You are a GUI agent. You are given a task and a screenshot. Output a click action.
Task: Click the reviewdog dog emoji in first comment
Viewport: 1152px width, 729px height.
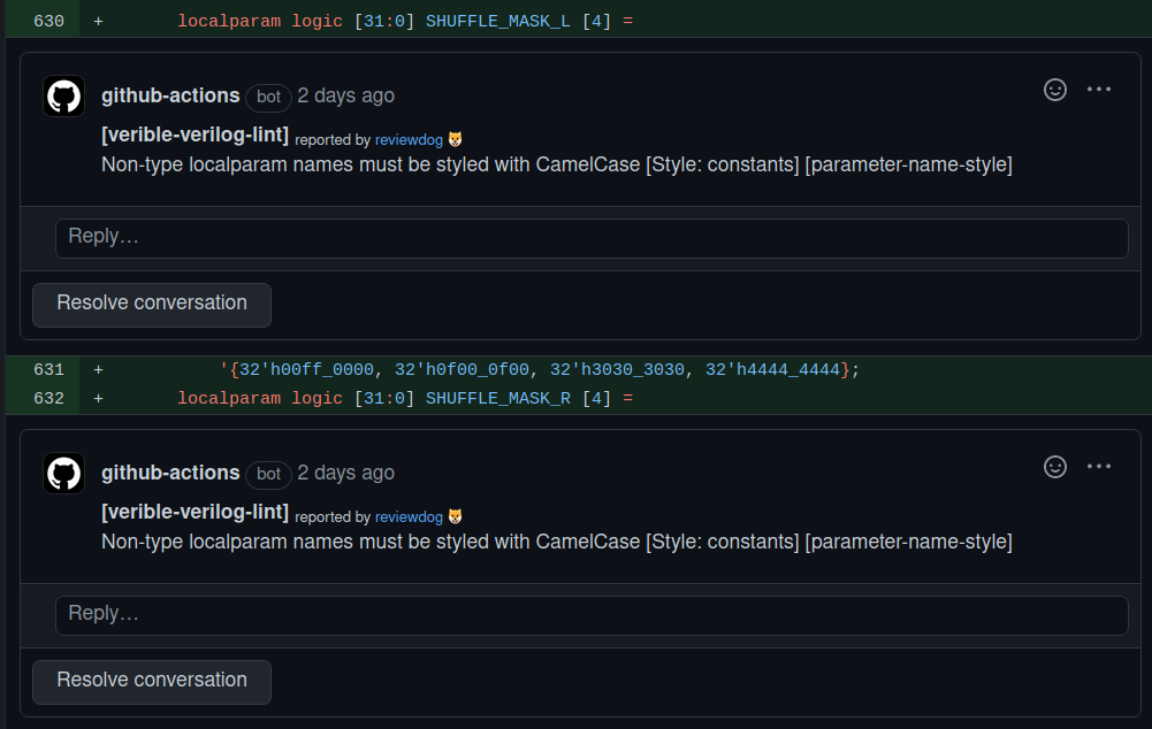pyautogui.click(x=456, y=140)
